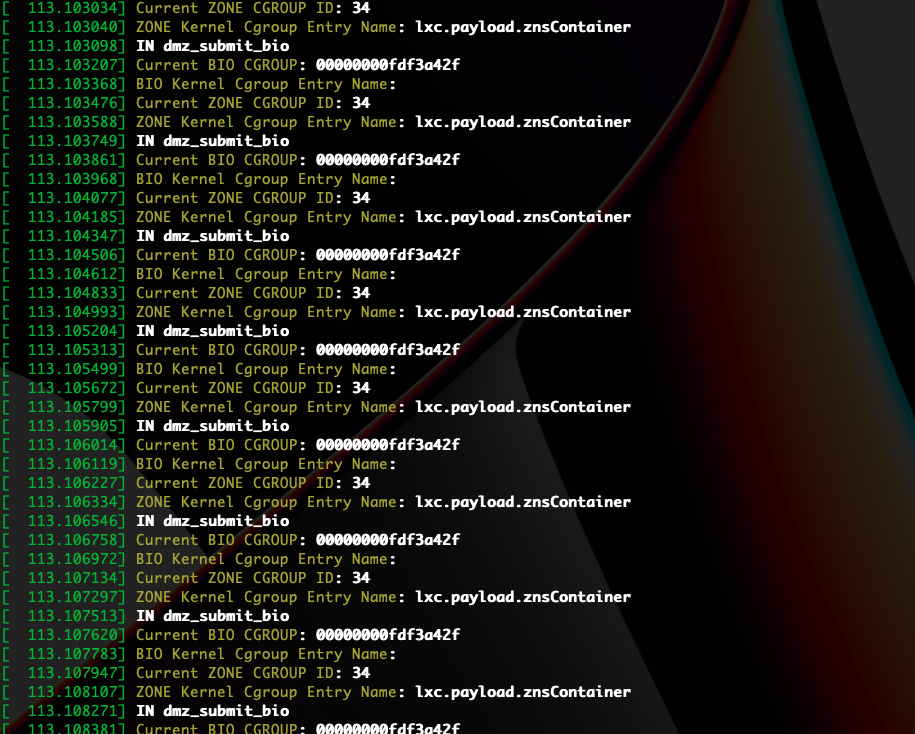Click 'IN dmz_submit_bio' at timestamp 113.103749
This screenshot has width=915, height=734.
(212, 141)
